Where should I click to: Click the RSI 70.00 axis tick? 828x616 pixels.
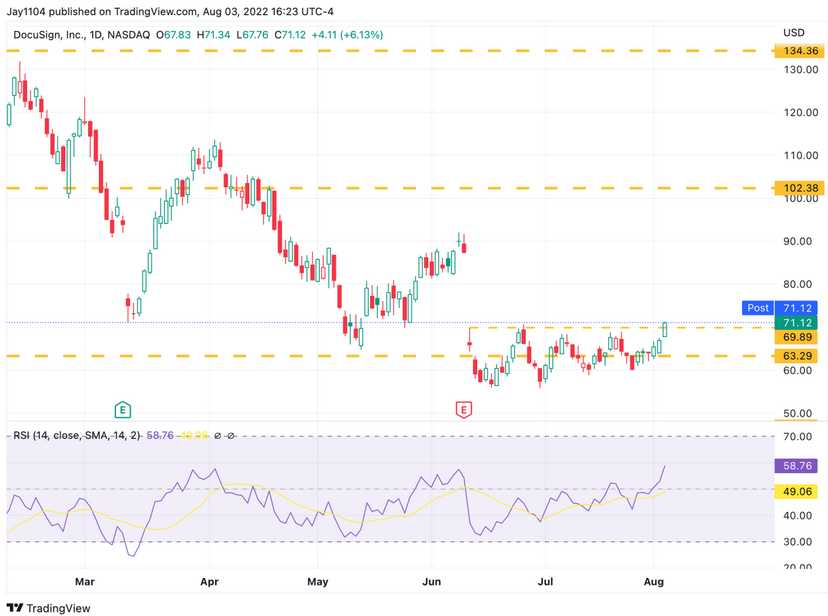pos(797,437)
